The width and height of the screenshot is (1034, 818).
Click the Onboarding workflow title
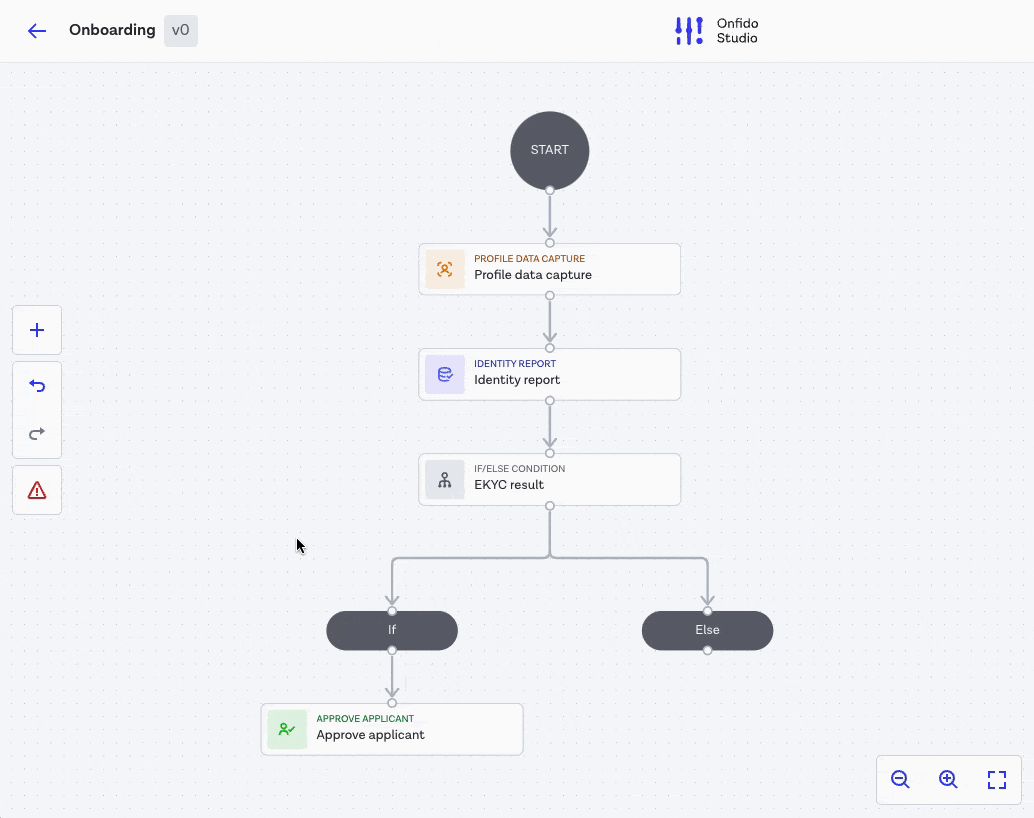pyautogui.click(x=112, y=30)
